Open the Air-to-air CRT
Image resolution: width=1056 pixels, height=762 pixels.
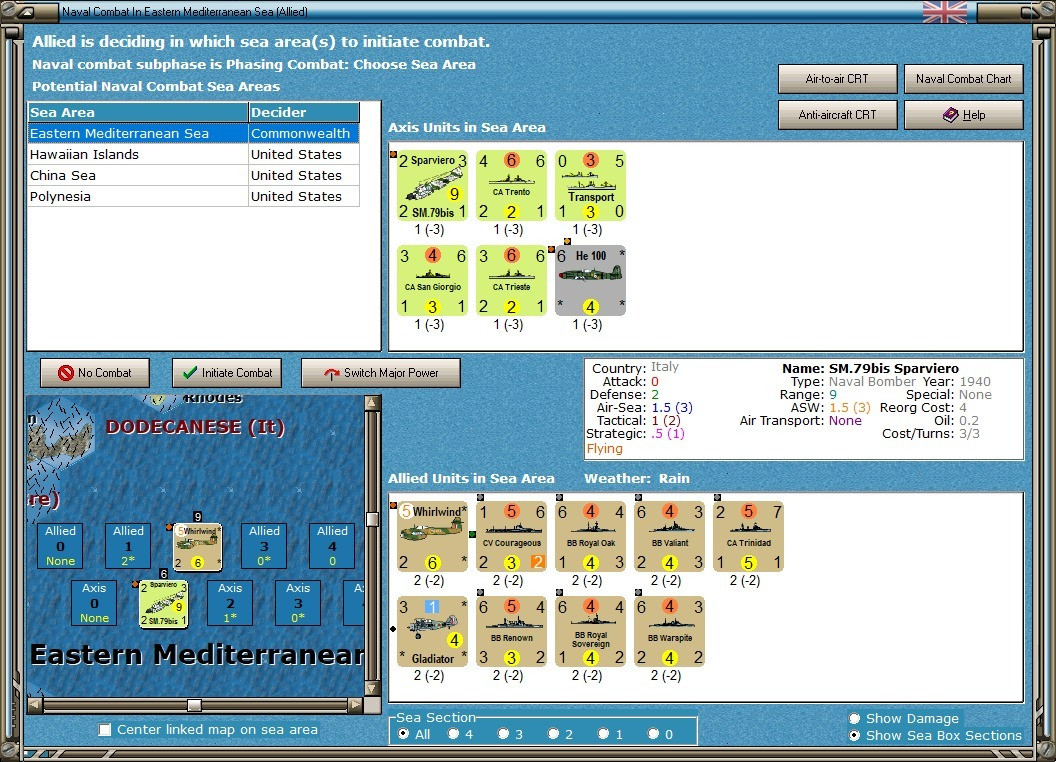pos(837,79)
